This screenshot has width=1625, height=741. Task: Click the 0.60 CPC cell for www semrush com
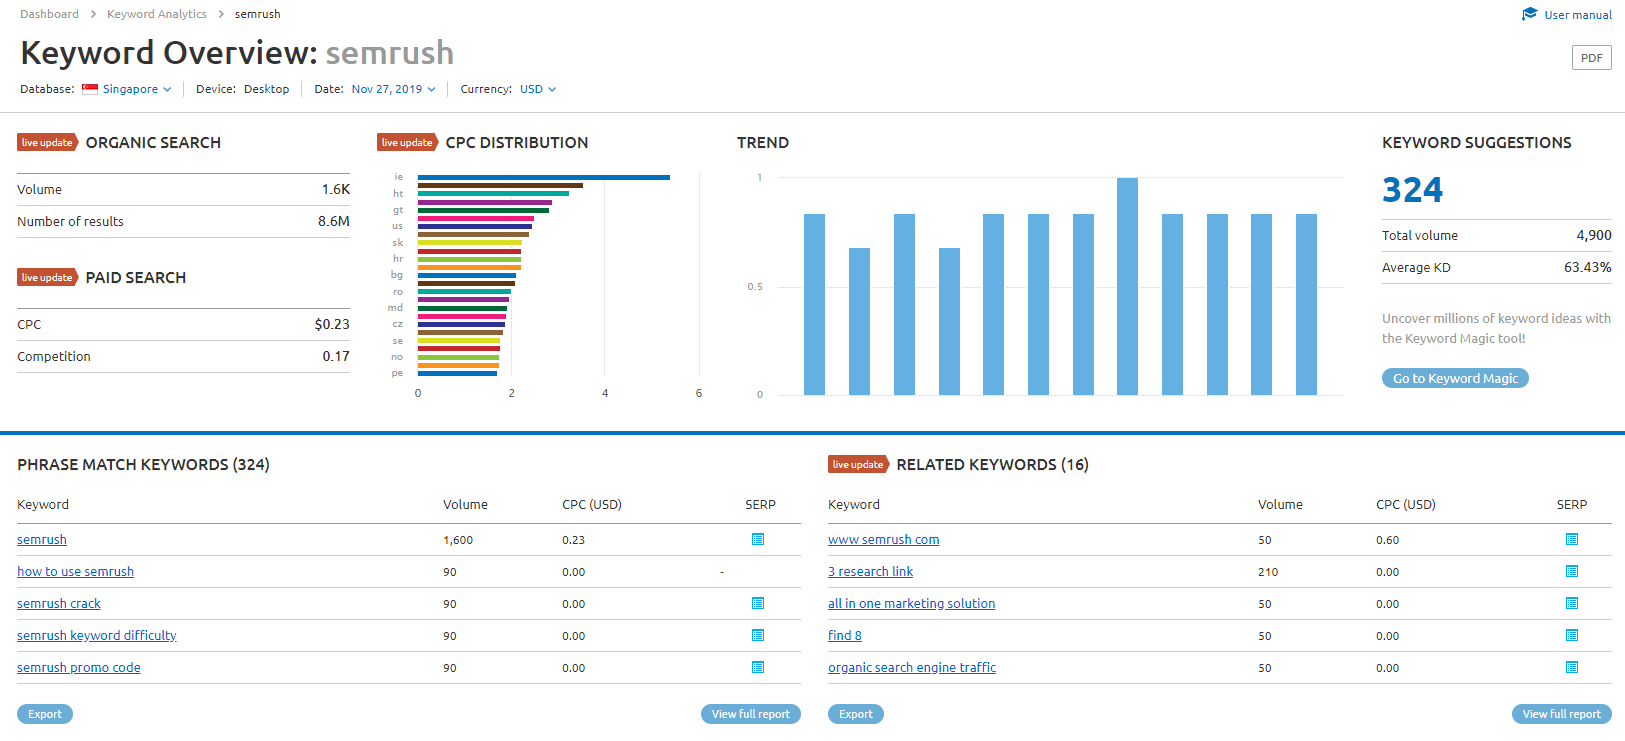(1388, 540)
